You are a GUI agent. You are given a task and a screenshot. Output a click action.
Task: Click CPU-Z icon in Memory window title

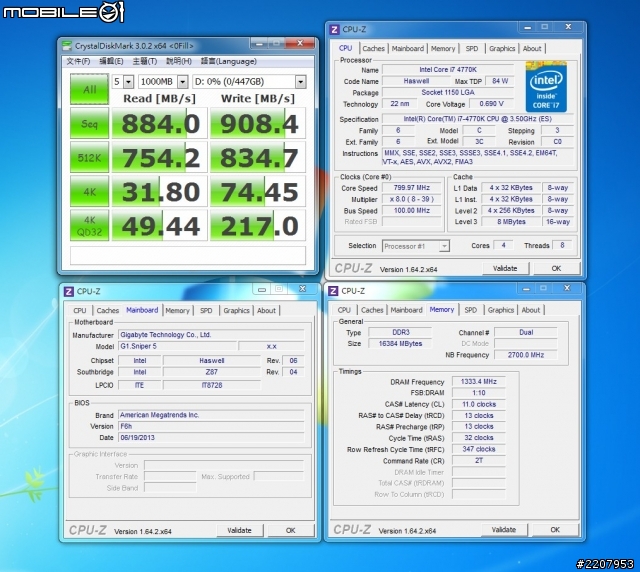pos(333,291)
